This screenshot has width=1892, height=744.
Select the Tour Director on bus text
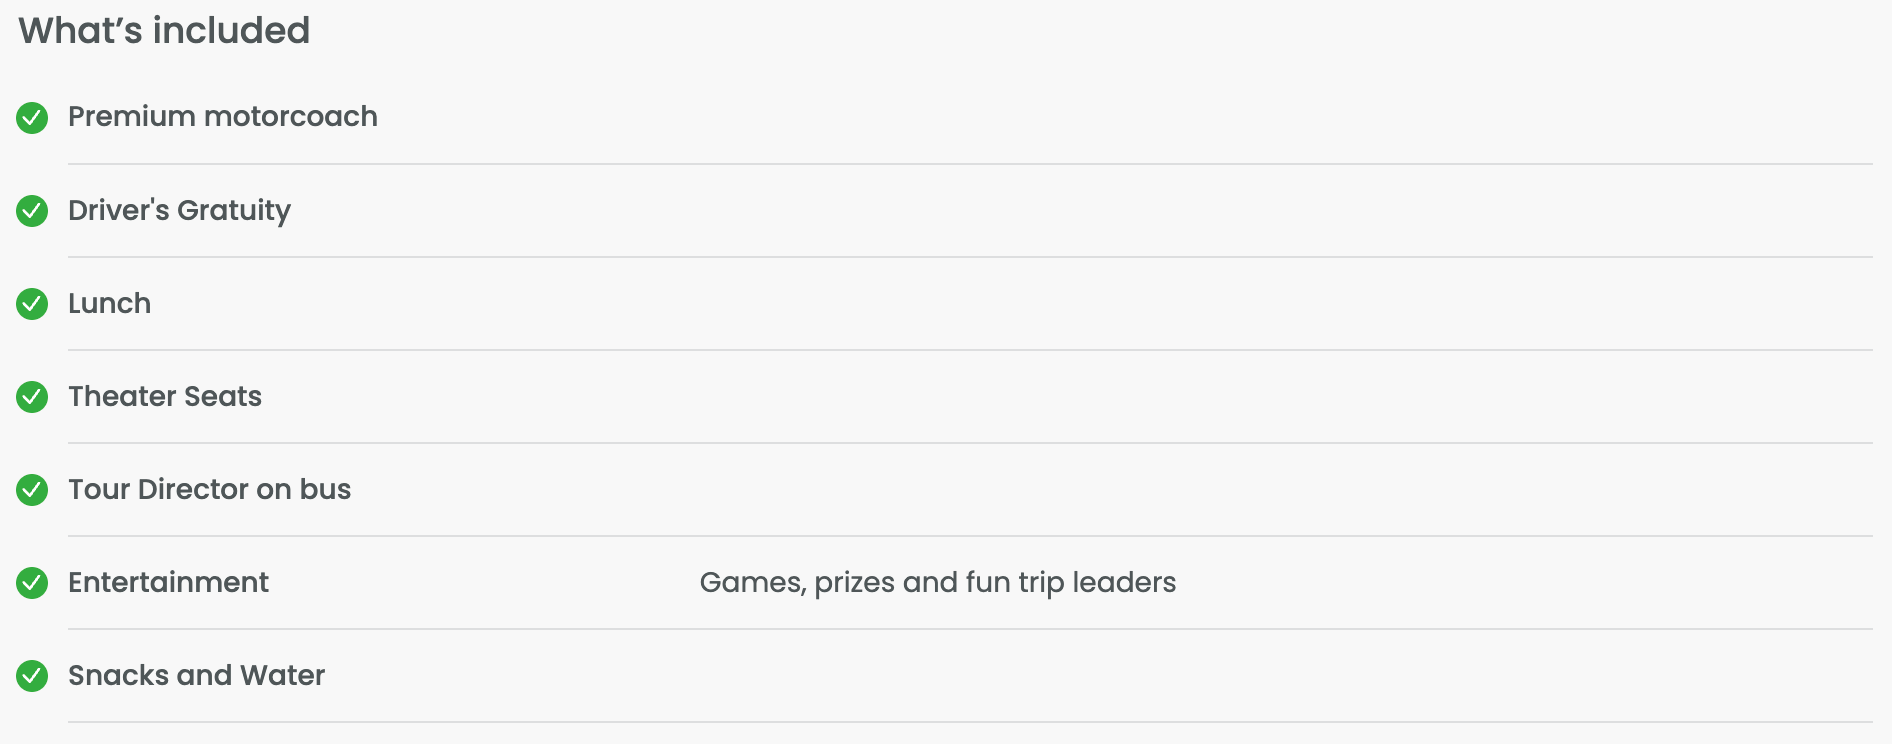(209, 489)
